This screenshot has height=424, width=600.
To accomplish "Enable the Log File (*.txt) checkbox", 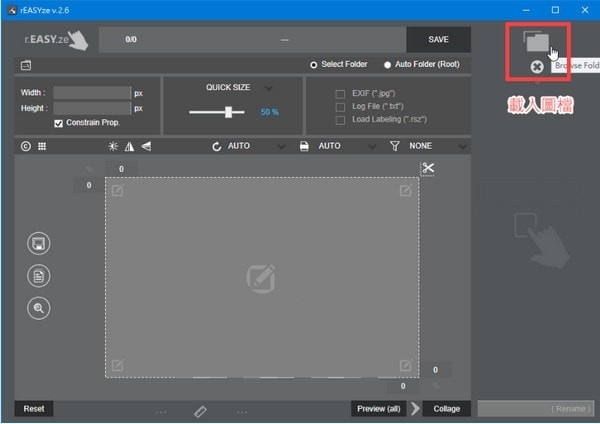I will click(340, 107).
